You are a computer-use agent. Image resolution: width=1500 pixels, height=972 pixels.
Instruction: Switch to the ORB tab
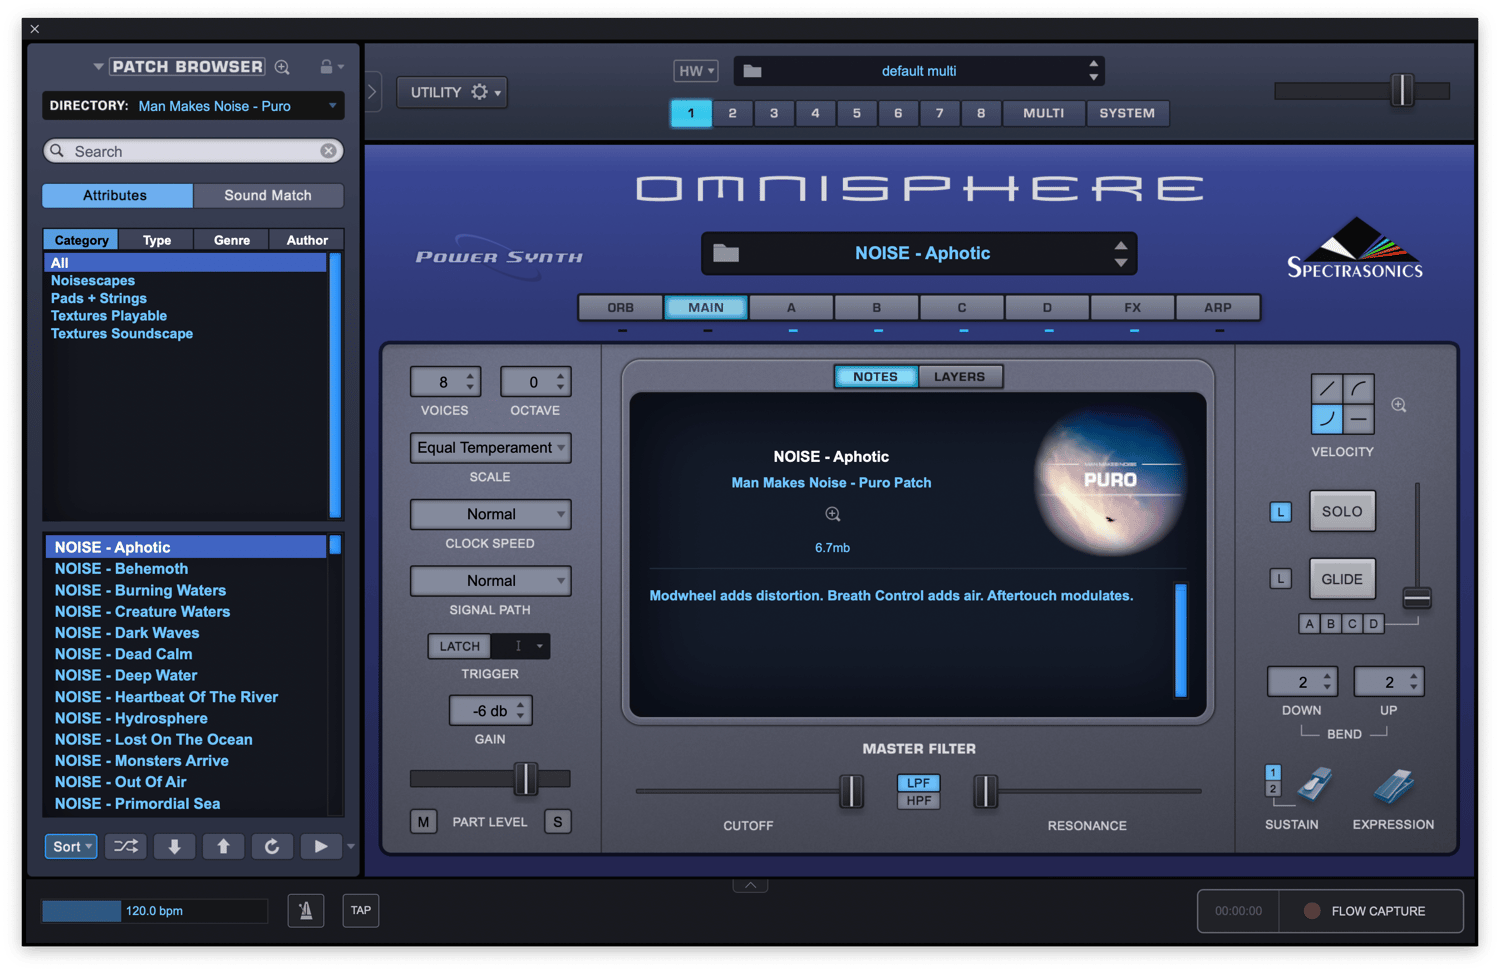[620, 308]
